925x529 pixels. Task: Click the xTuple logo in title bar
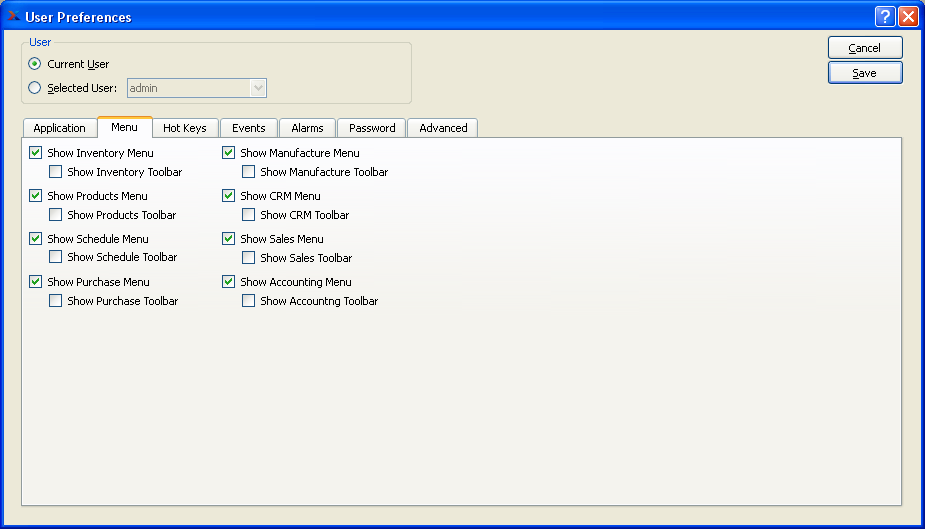click(x=14, y=16)
